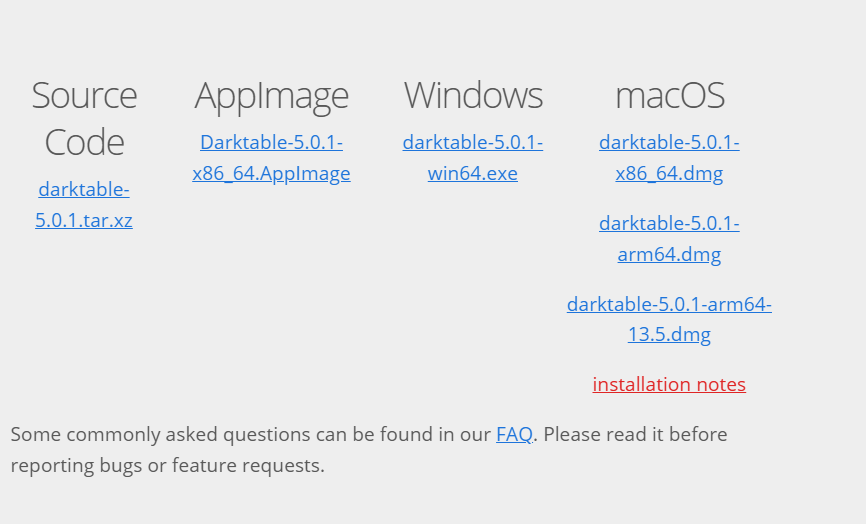Screen dimensions: 866x524
Task: Download the darktable-5.0.1.tar.xz source tarball
Action: (x=84, y=205)
